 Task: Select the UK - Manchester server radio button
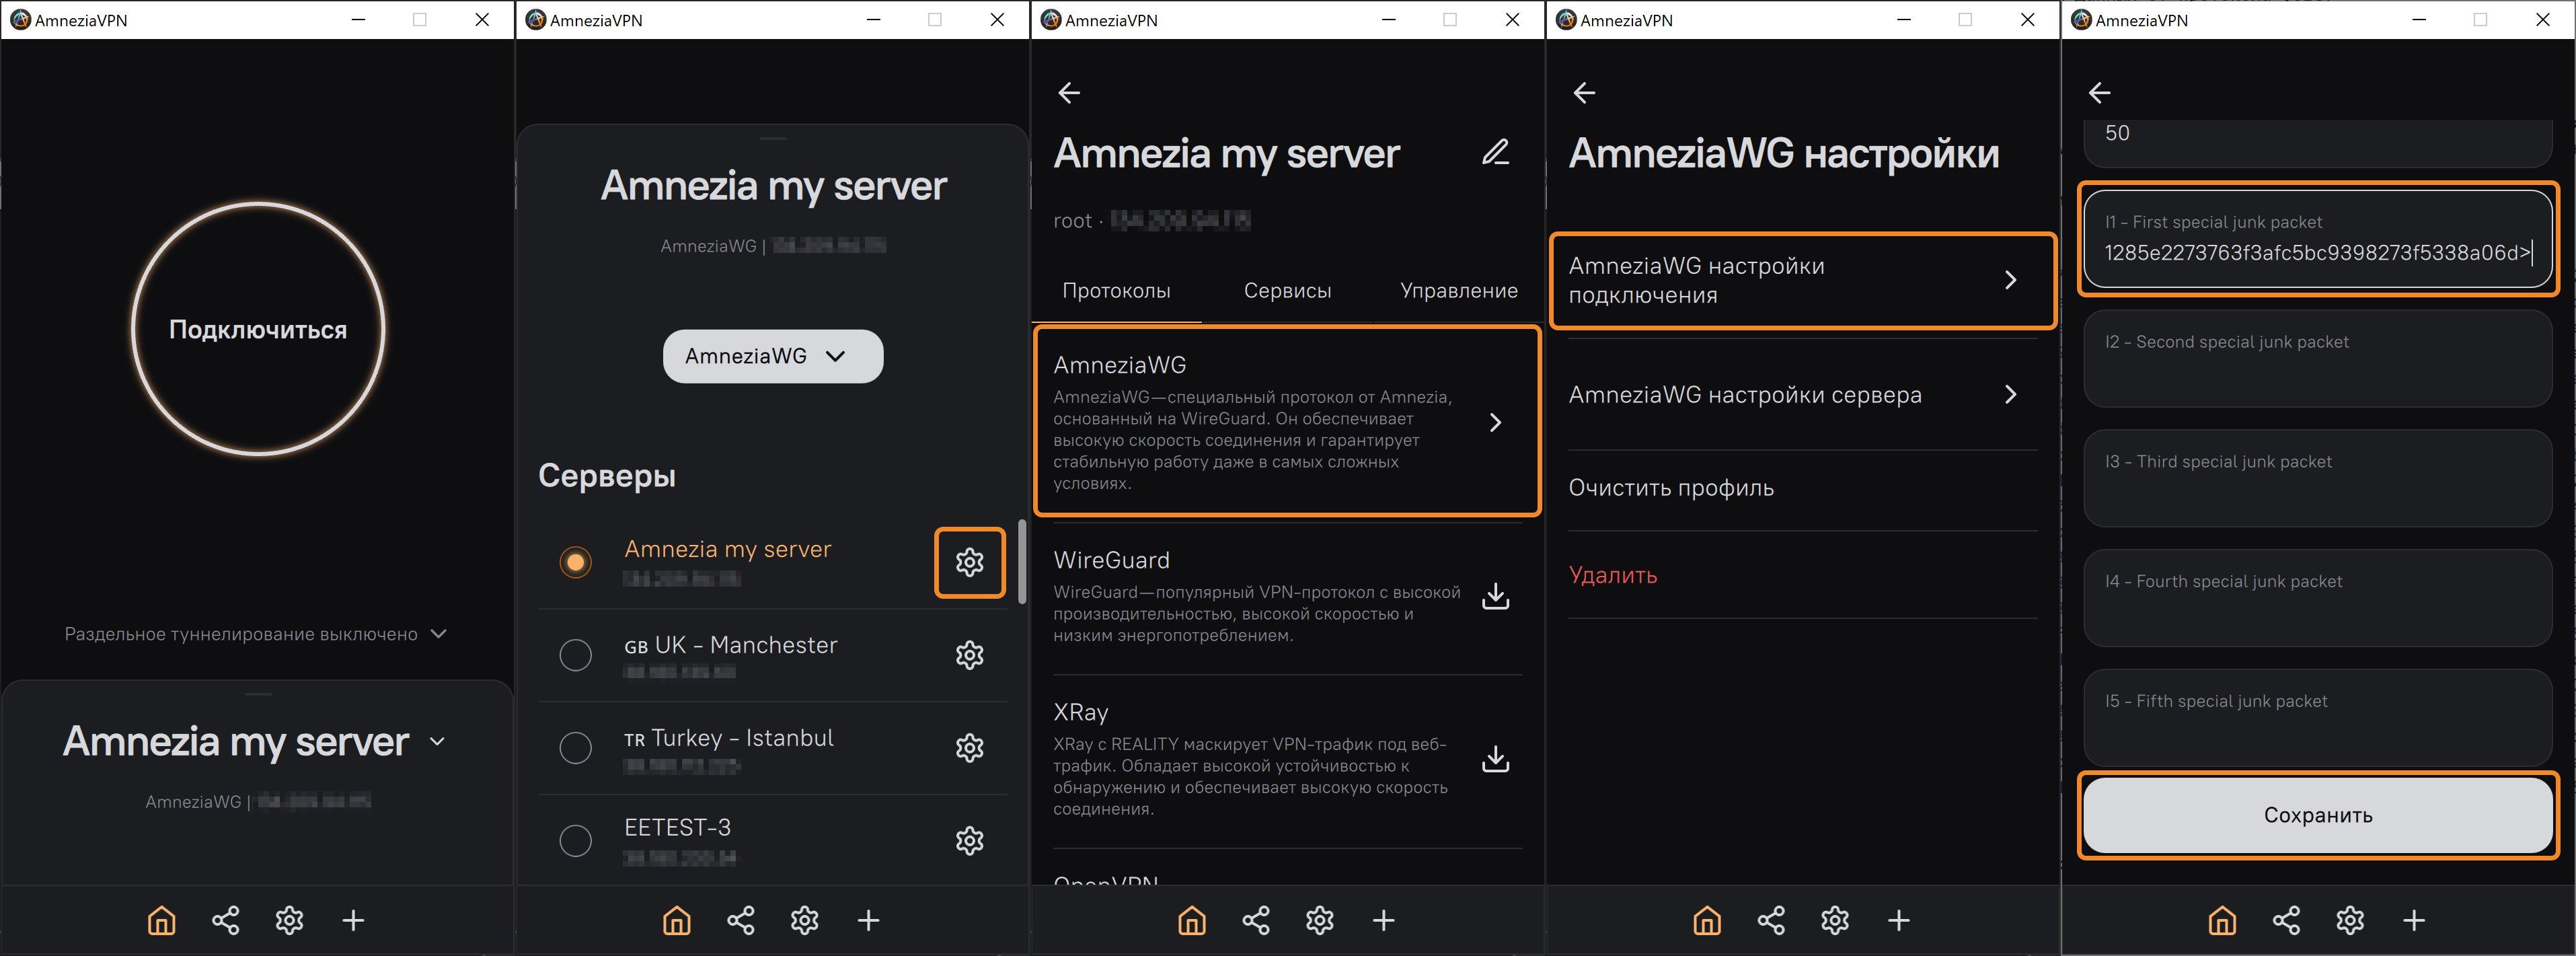point(575,655)
